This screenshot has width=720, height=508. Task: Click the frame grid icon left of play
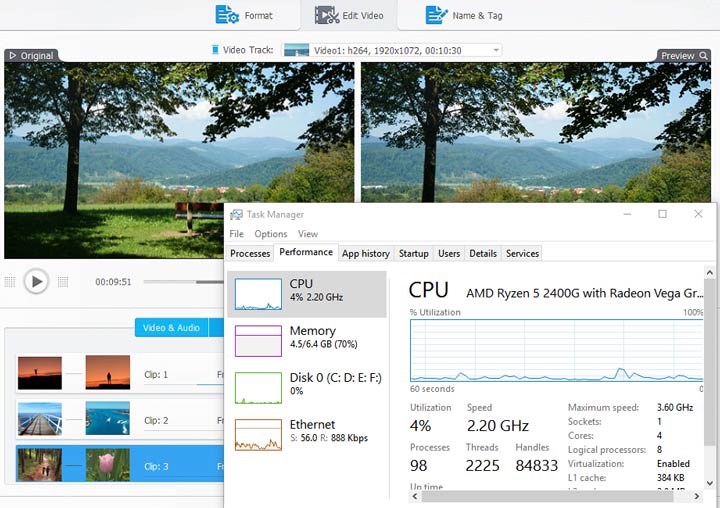pyautogui.click(x=10, y=282)
